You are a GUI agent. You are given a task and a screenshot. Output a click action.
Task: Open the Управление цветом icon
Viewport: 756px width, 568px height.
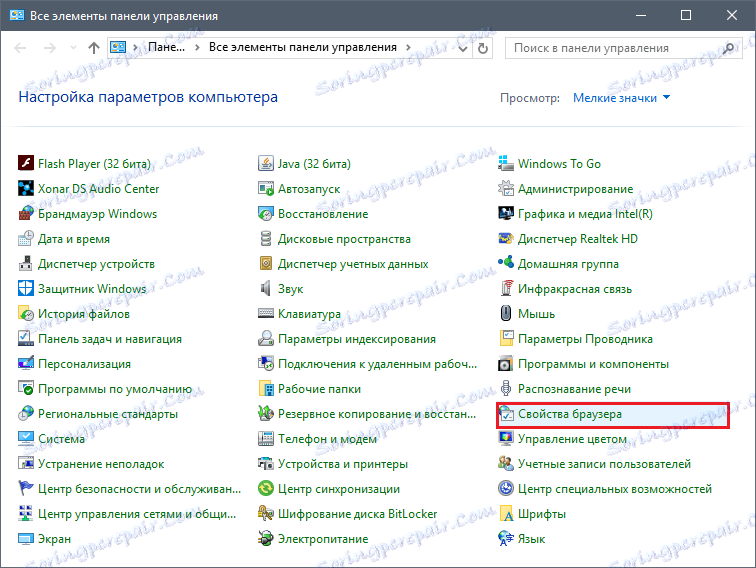click(x=506, y=439)
